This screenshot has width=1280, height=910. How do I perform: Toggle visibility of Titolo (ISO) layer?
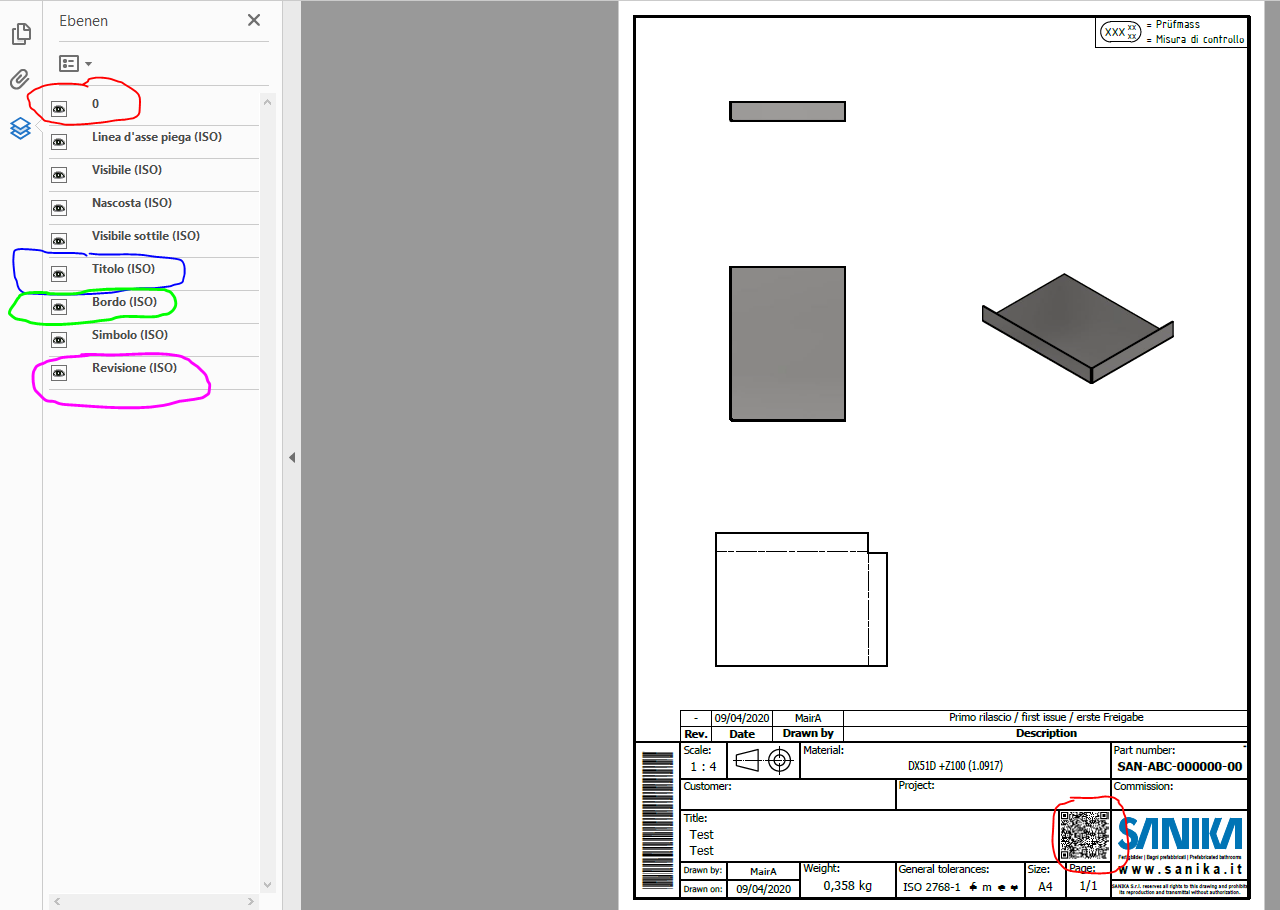[61, 273]
